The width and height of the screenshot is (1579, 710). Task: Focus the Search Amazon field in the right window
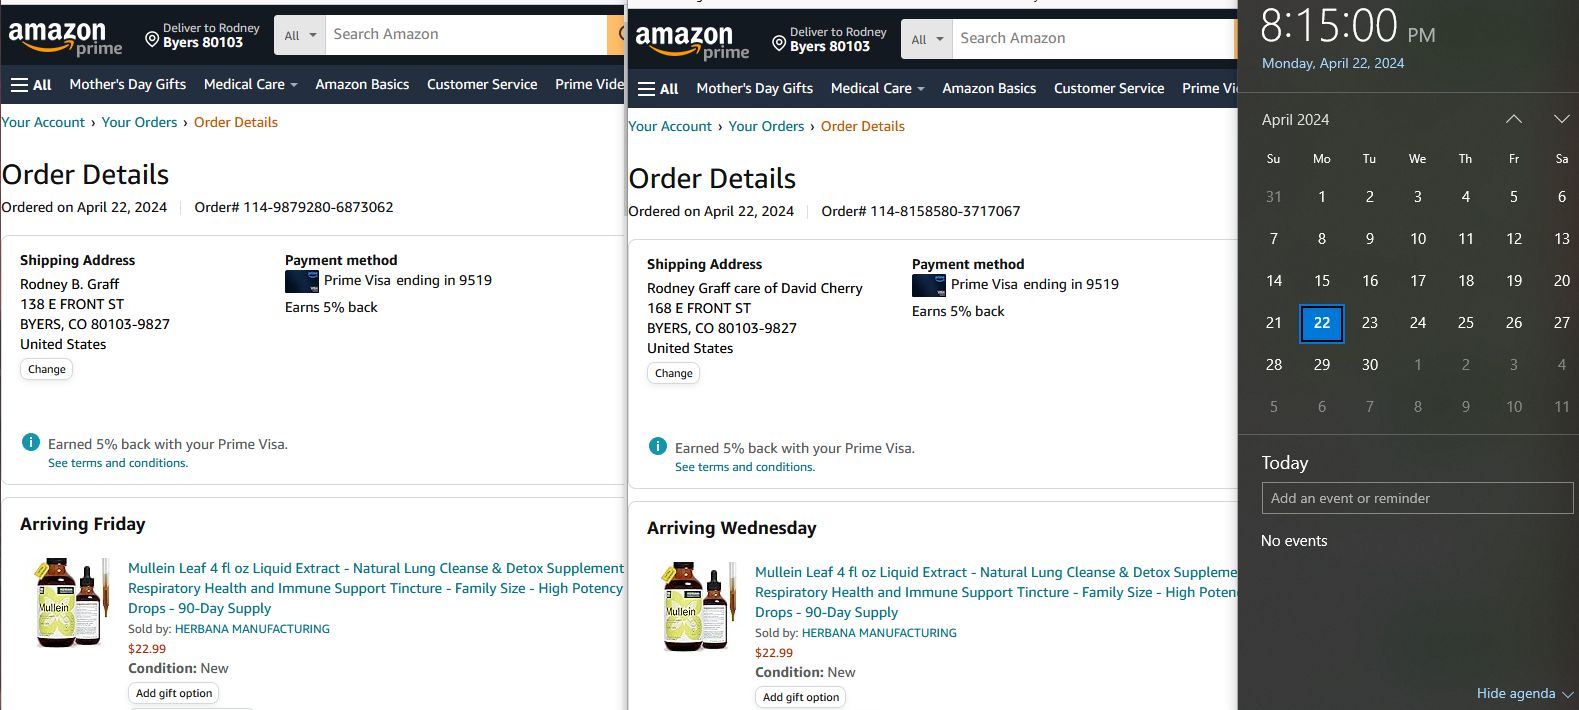tap(1090, 38)
